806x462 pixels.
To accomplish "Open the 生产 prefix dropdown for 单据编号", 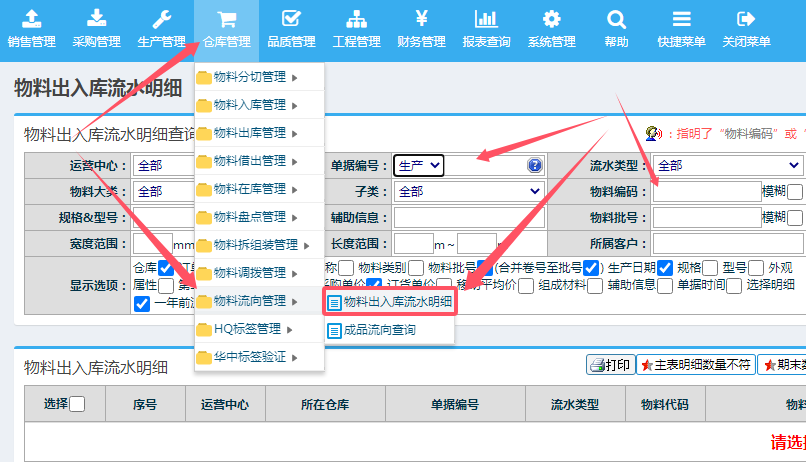I will point(419,166).
